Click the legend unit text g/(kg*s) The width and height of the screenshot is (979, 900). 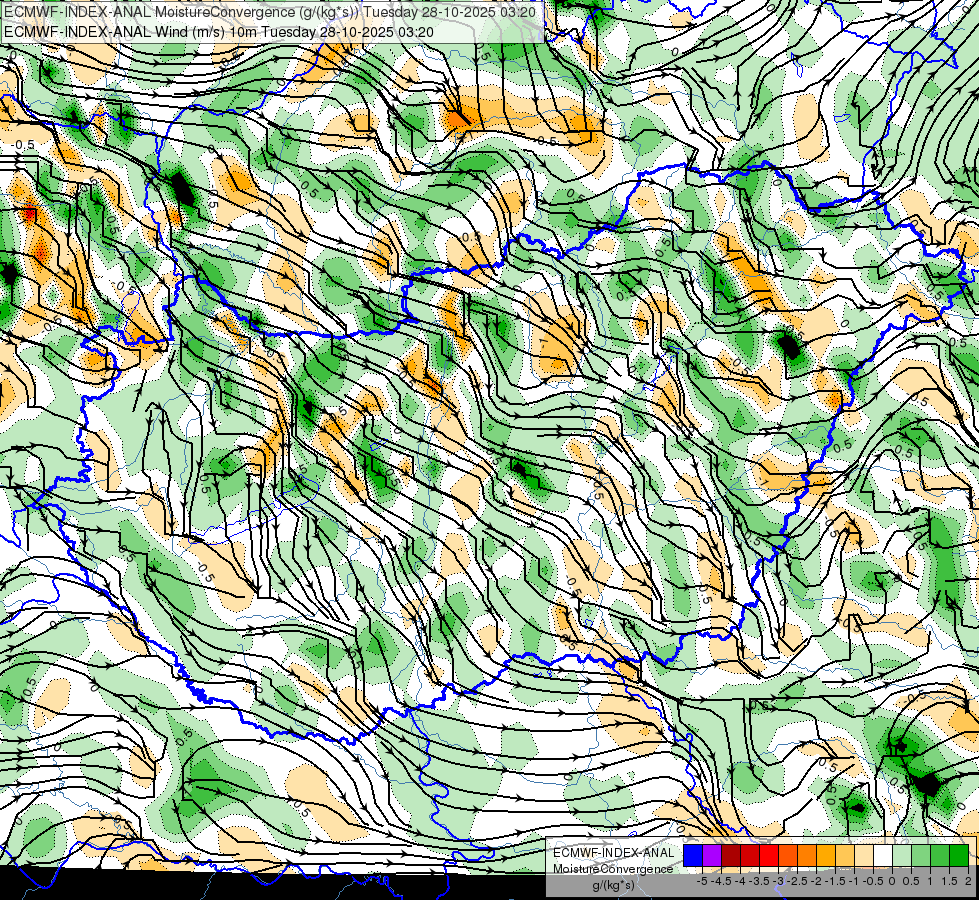coord(613,885)
